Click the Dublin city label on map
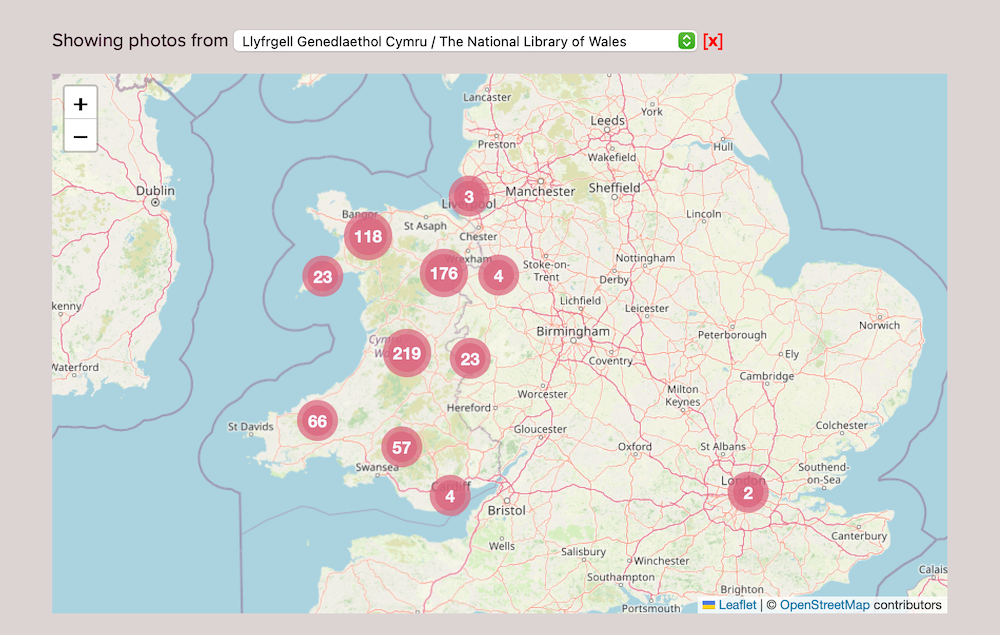 coord(155,190)
